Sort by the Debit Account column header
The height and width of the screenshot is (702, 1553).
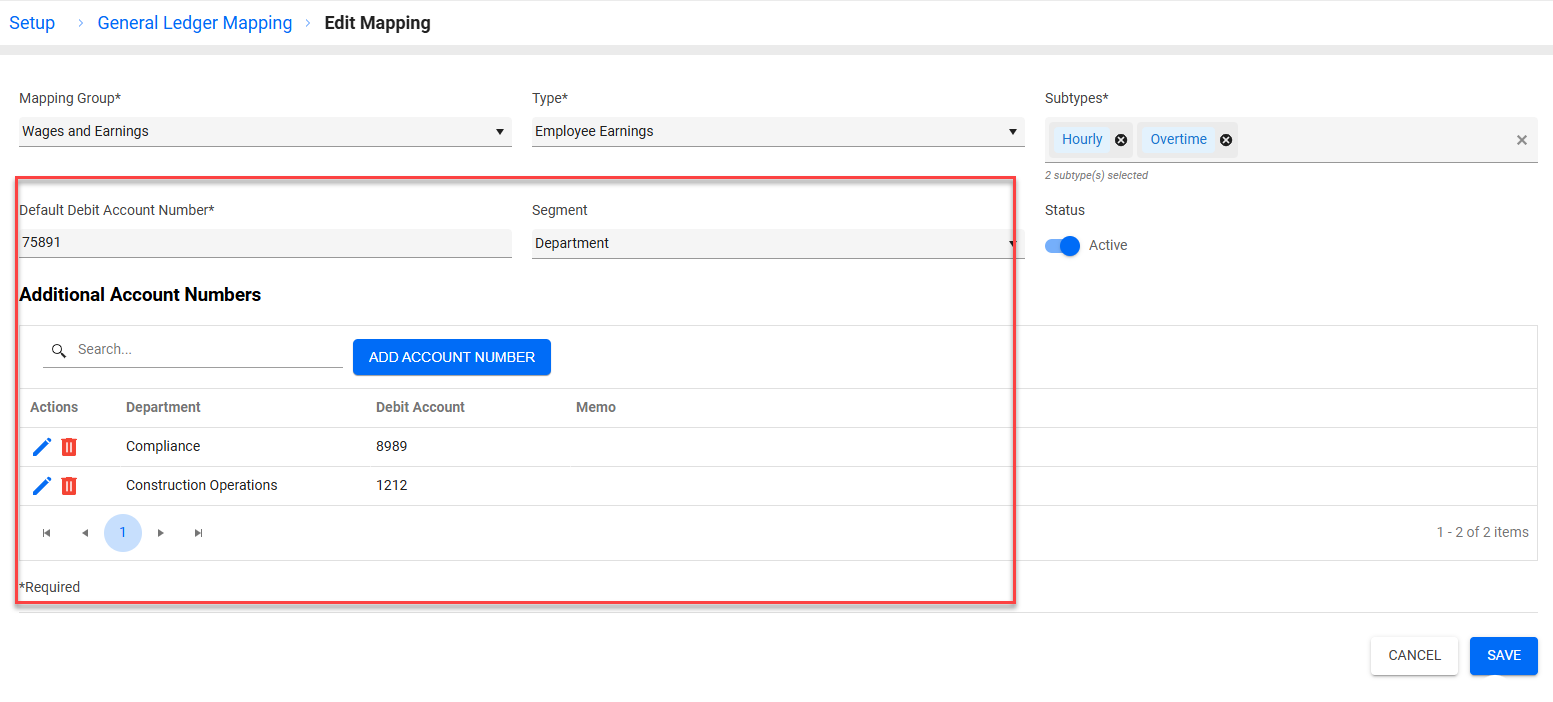click(420, 408)
